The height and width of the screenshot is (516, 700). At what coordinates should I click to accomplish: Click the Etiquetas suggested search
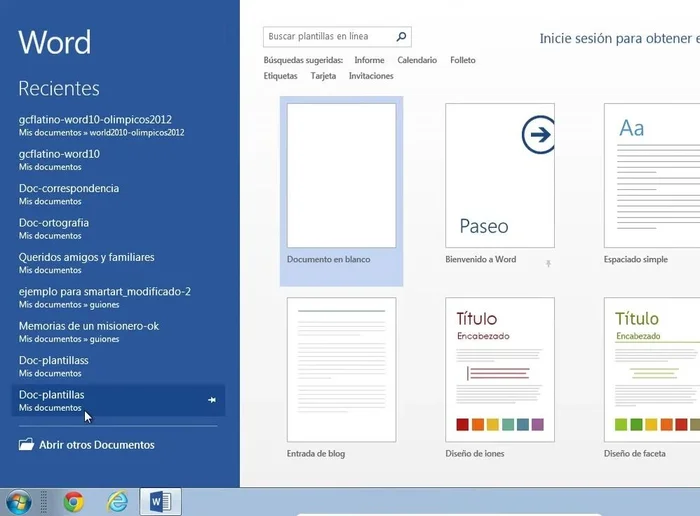(x=280, y=76)
